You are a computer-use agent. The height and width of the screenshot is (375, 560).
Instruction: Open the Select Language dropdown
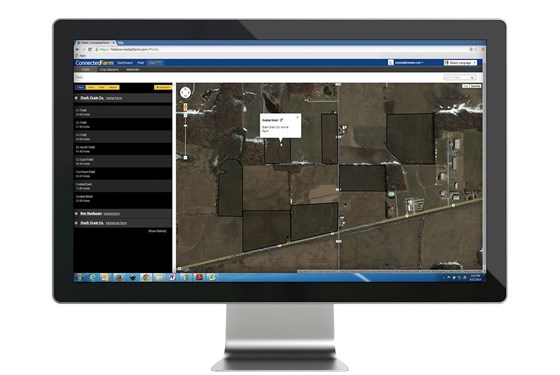[x=460, y=62]
